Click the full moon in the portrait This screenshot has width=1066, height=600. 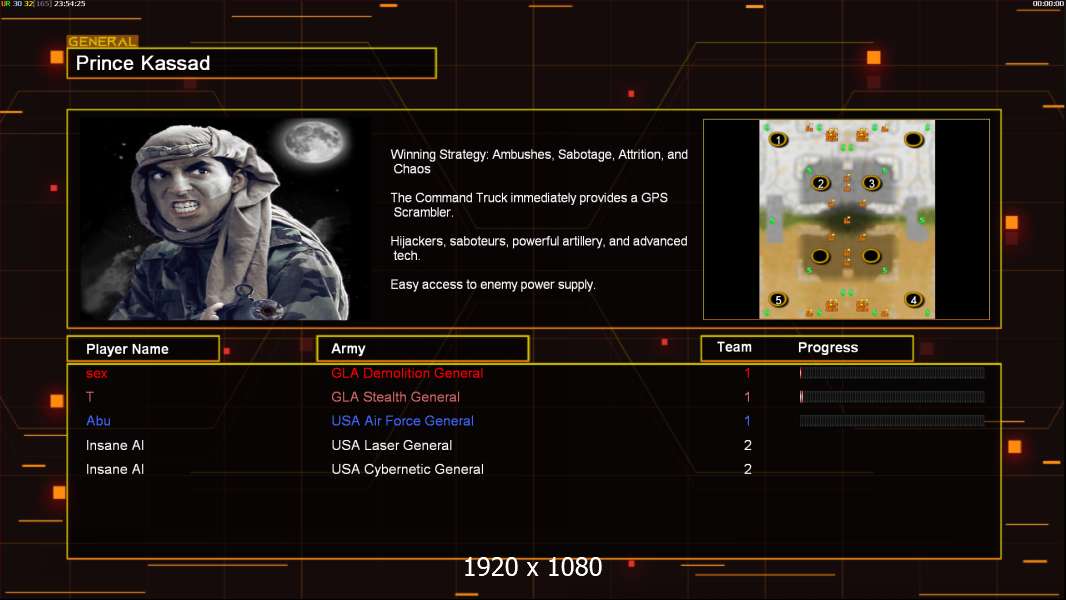313,141
